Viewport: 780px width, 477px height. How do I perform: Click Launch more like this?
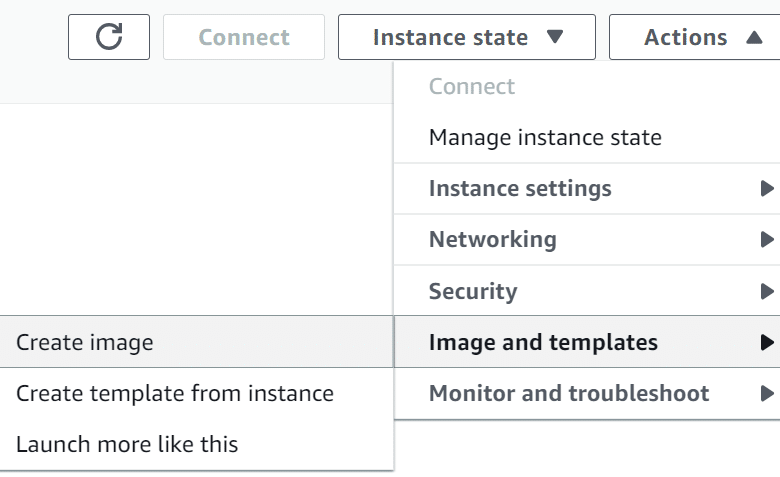196,444
